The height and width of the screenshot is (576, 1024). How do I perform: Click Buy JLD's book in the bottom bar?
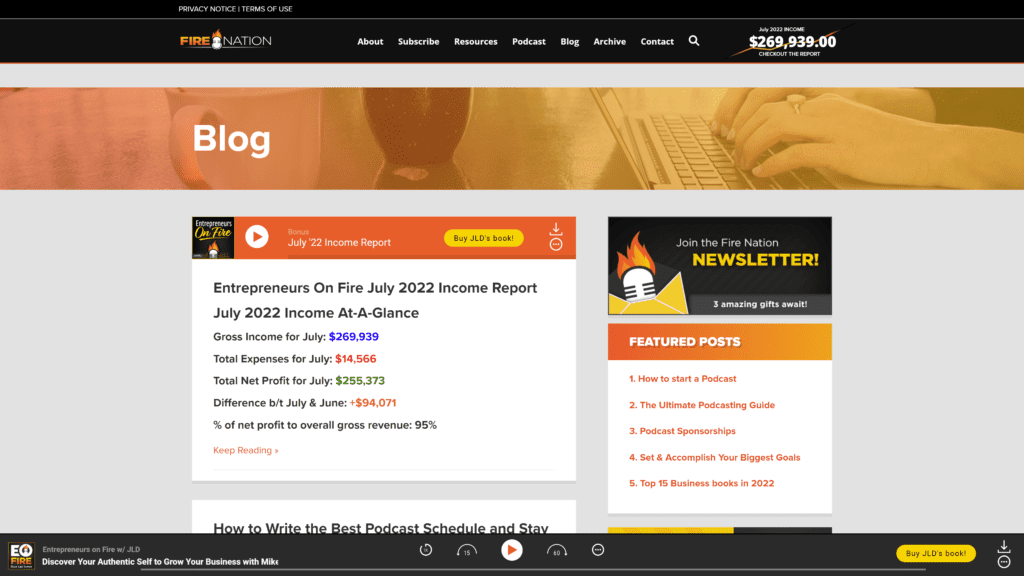[936, 553]
